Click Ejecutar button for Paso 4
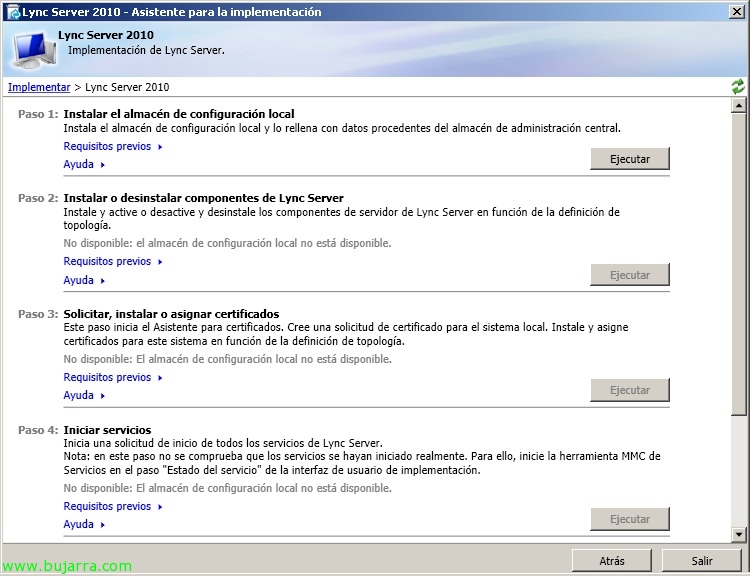Screen dimensions: 750x576 pyautogui.click(x=629, y=519)
